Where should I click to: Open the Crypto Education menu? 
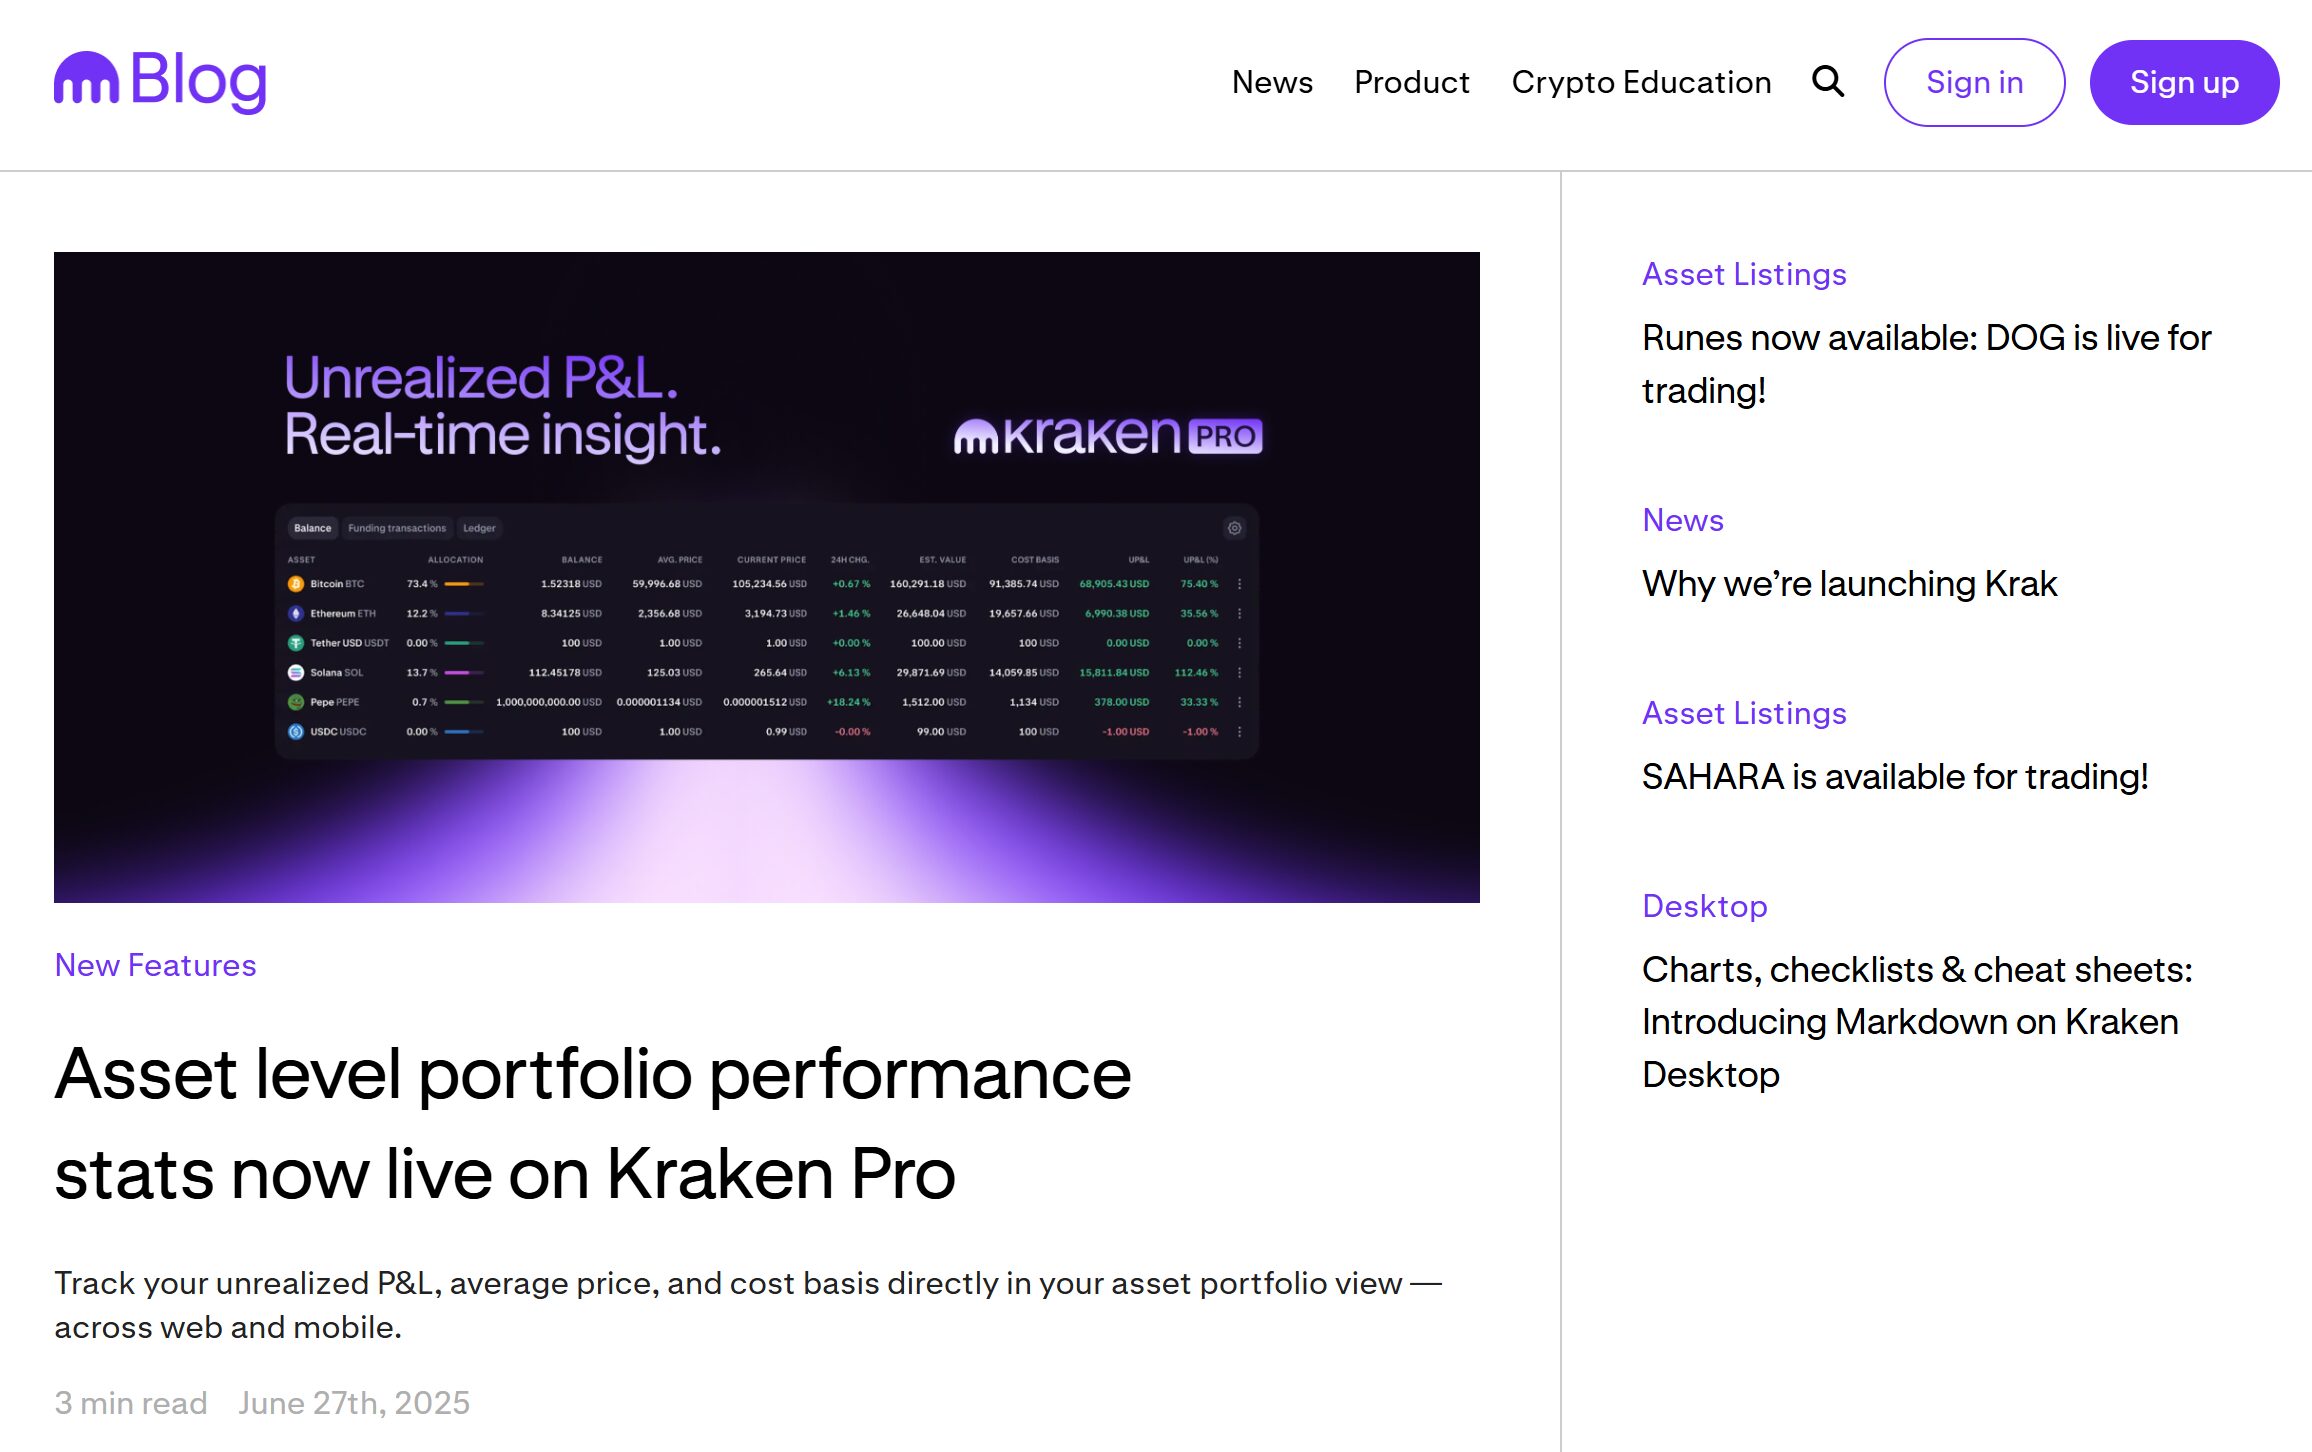pyautogui.click(x=1640, y=82)
